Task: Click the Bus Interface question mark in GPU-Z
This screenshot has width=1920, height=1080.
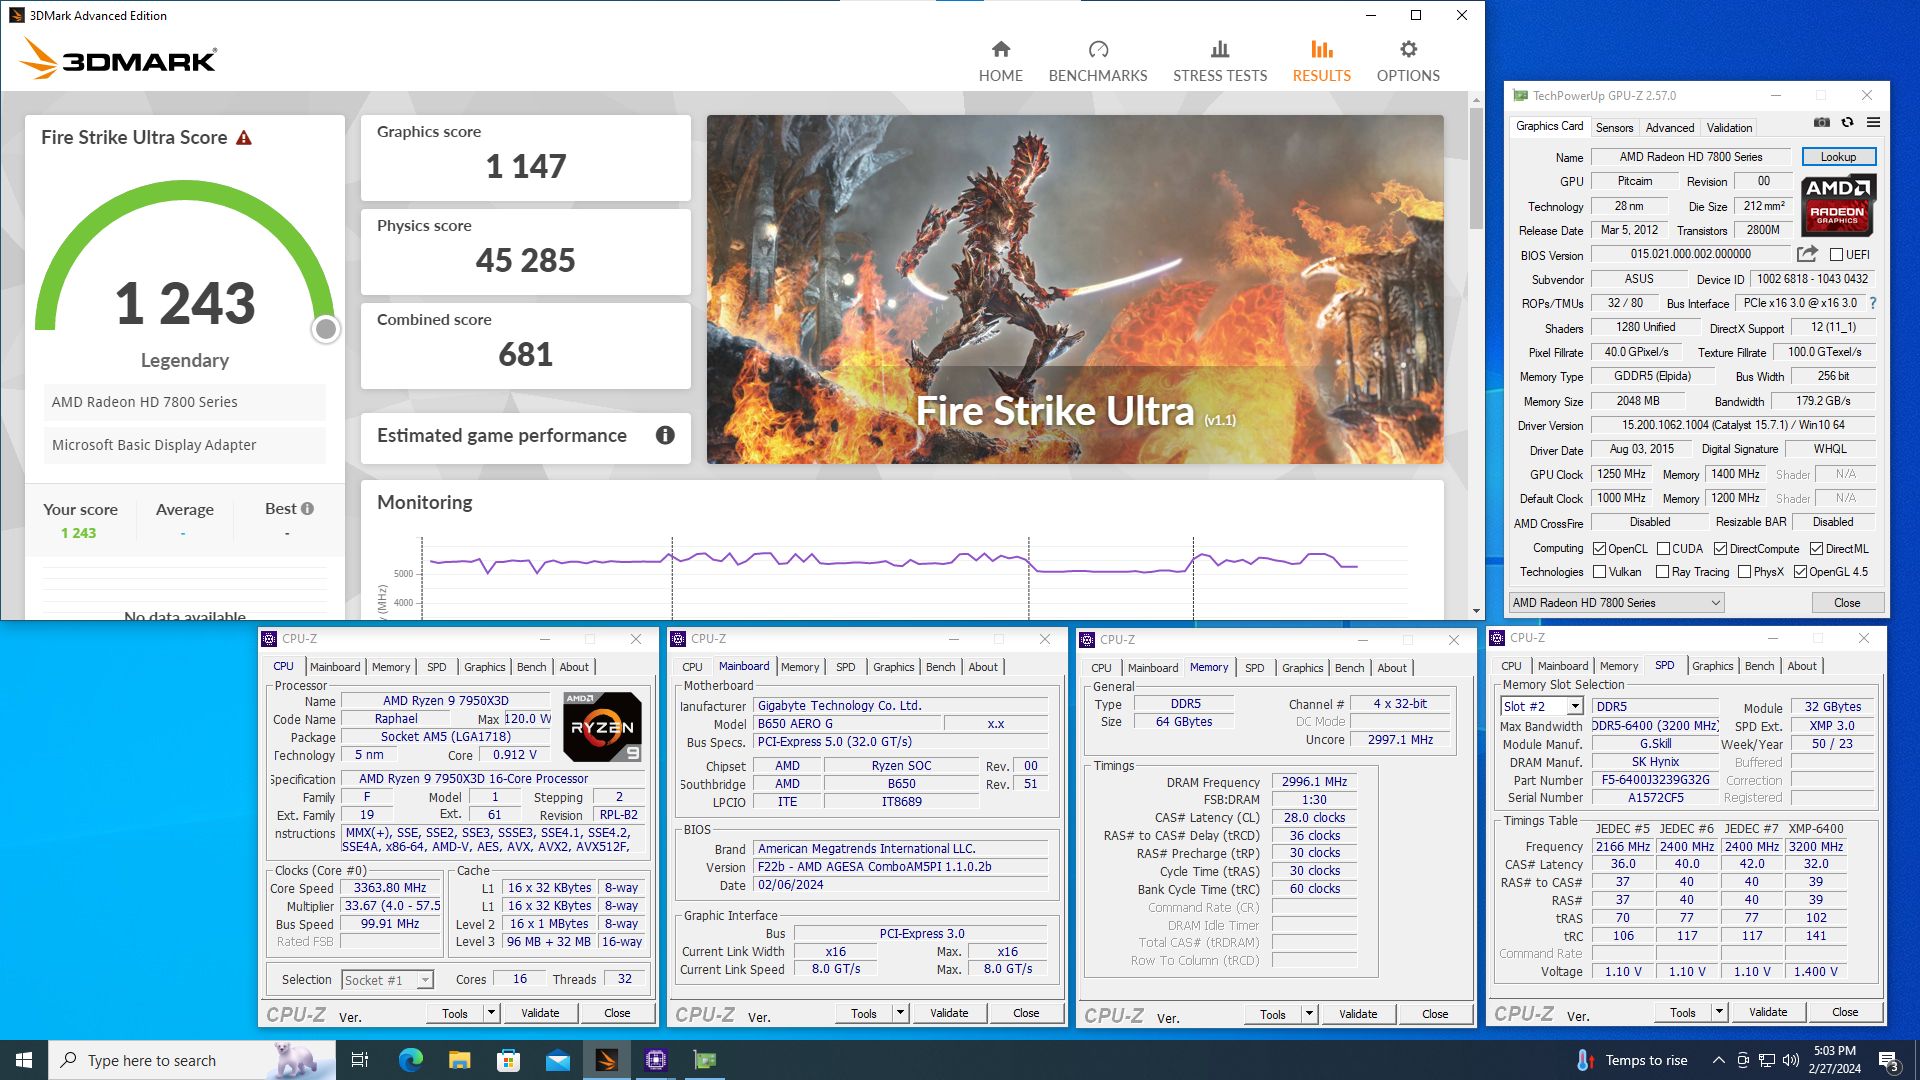Action: pyautogui.click(x=1873, y=303)
